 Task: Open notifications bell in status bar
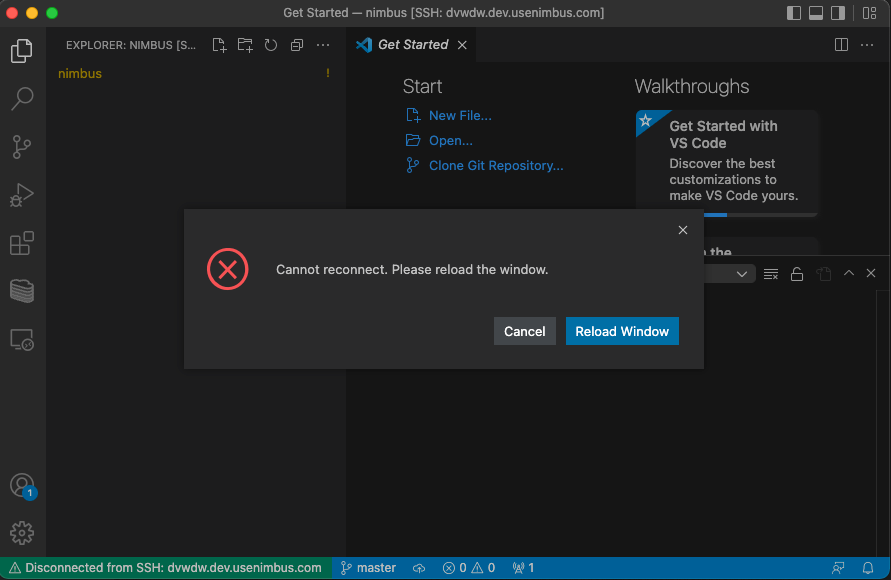[x=868, y=568]
